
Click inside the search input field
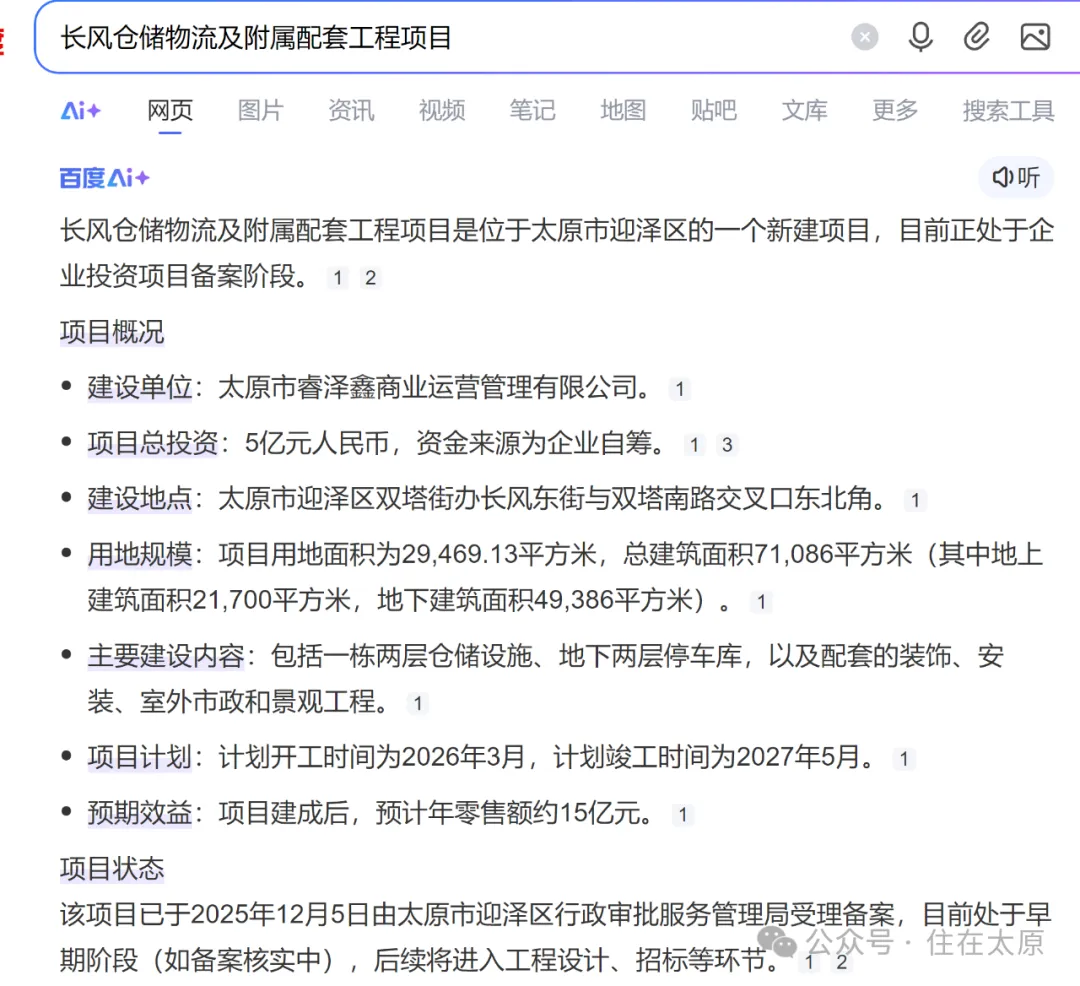450,38
